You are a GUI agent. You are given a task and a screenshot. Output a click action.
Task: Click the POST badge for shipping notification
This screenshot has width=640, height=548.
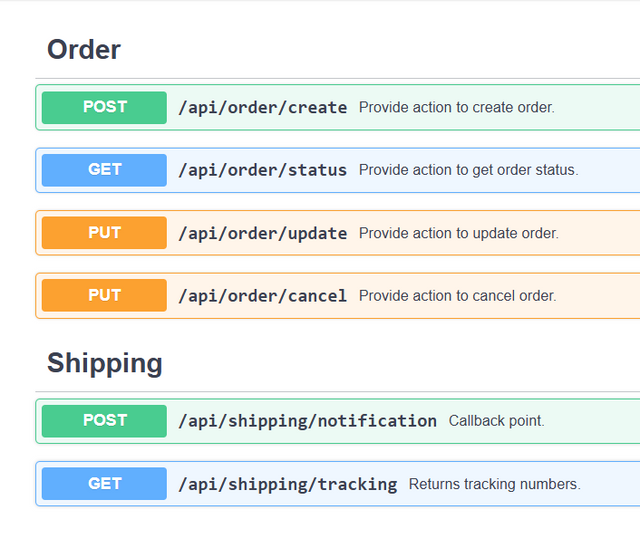point(104,421)
